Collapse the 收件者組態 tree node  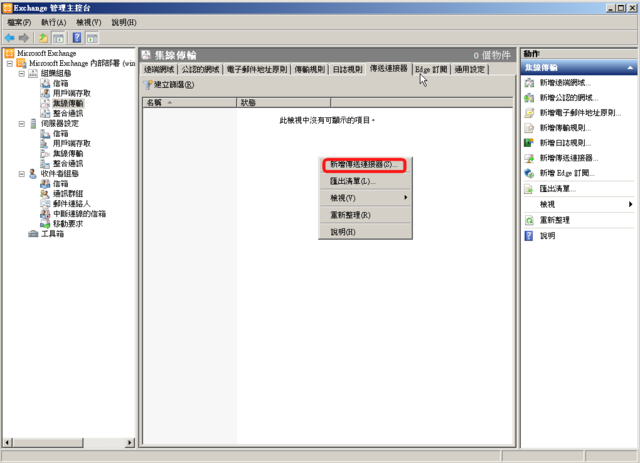click(x=22, y=174)
